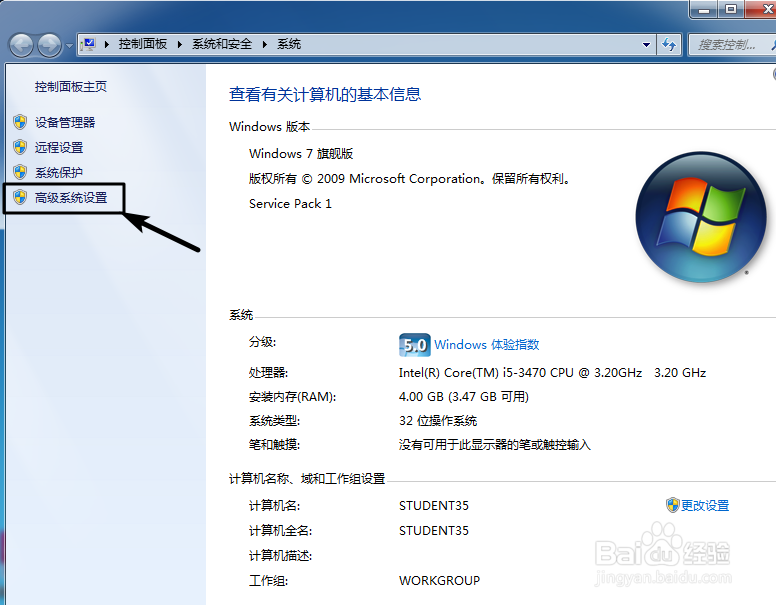Open 远程设置 link
Viewport: 776px width, 605px height.
point(59,148)
